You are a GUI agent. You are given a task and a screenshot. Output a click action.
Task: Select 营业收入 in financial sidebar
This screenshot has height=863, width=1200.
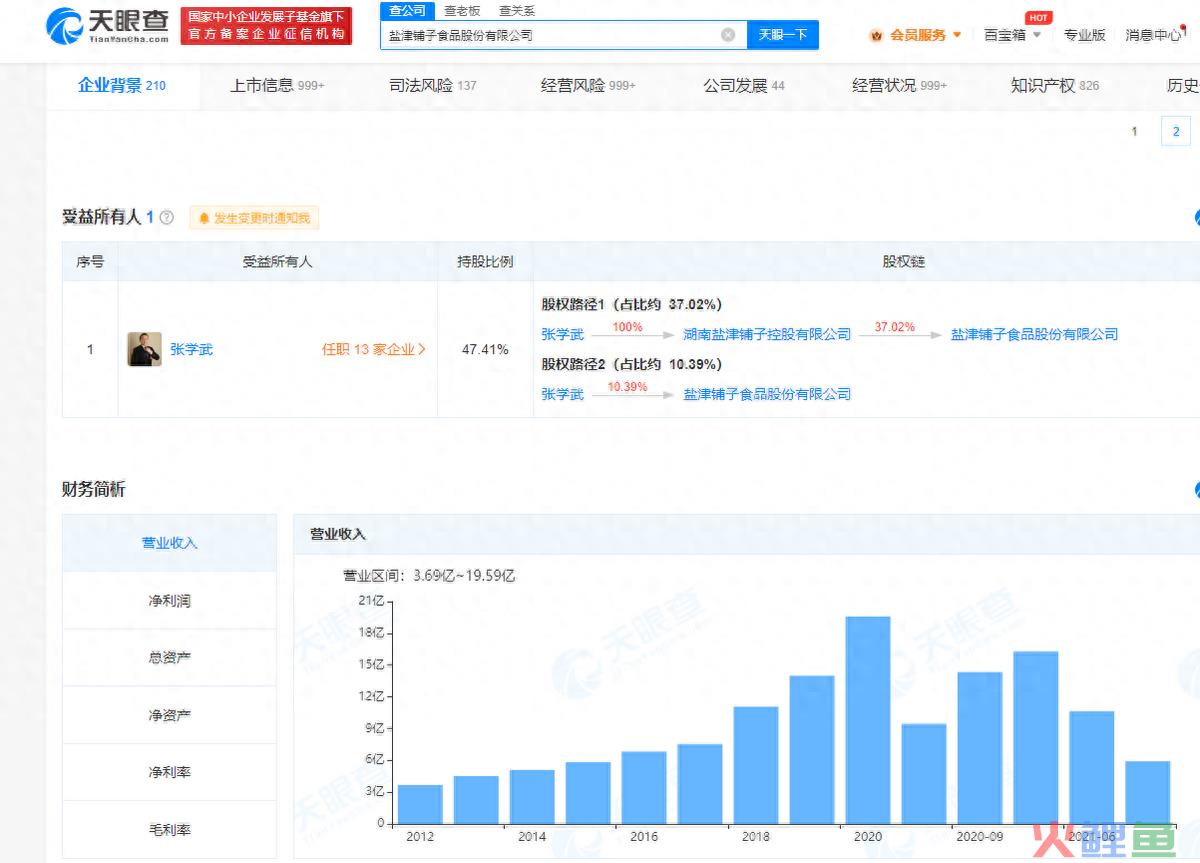(169, 543)
